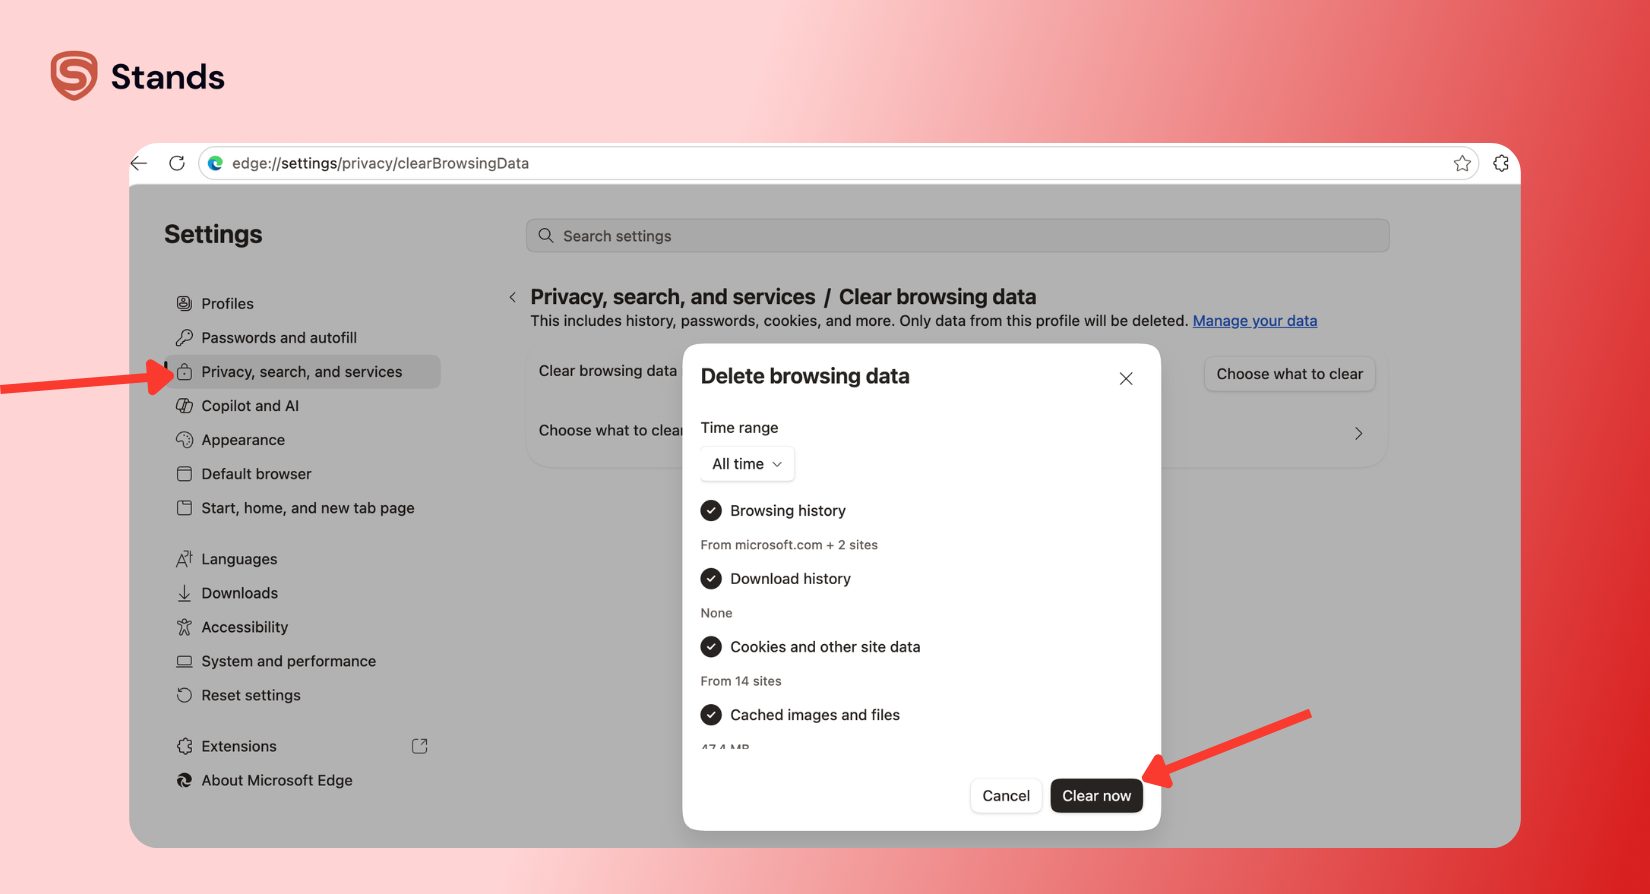1650x894 pixels.
Task: Click the 'From microsoft.com + 2 sites' text
Action: pos(789,544)
